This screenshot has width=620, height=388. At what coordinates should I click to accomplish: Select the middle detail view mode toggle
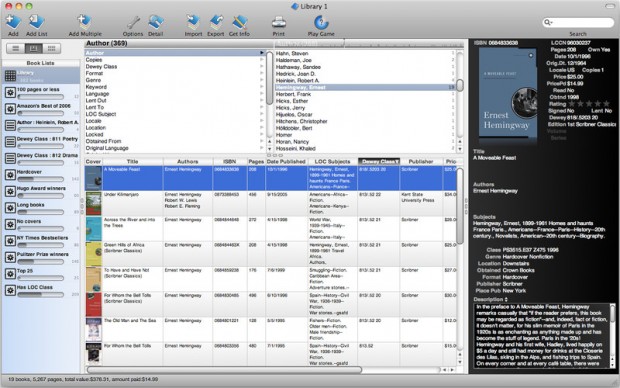pos(34,48)
